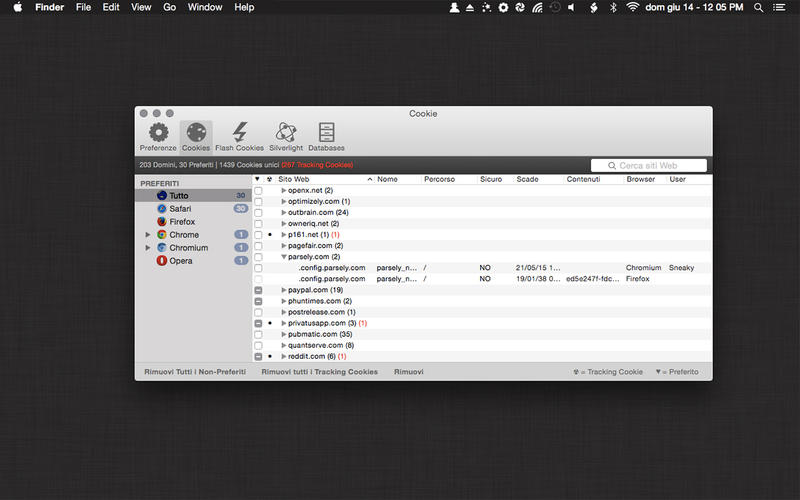The width and height of the screenshot is (800, 500).
Task: Open the Window menu
Action: point(205,7)
